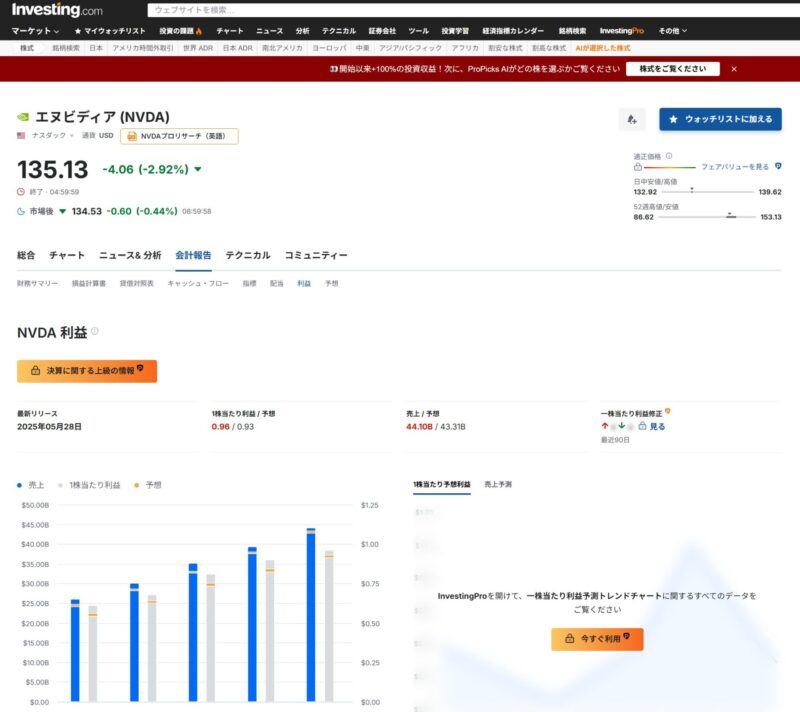This screenshot has height=712, width=800.
Task: Click the NVIDIA logo beside the stock name
Action: (23, 117)
